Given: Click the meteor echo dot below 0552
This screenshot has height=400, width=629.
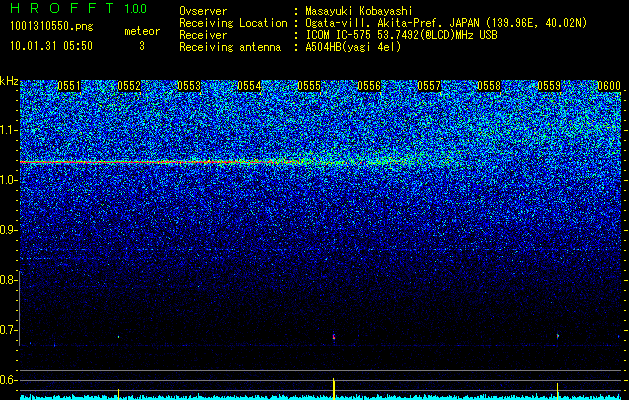Looking at the screenshot, I should coord(118,337).
